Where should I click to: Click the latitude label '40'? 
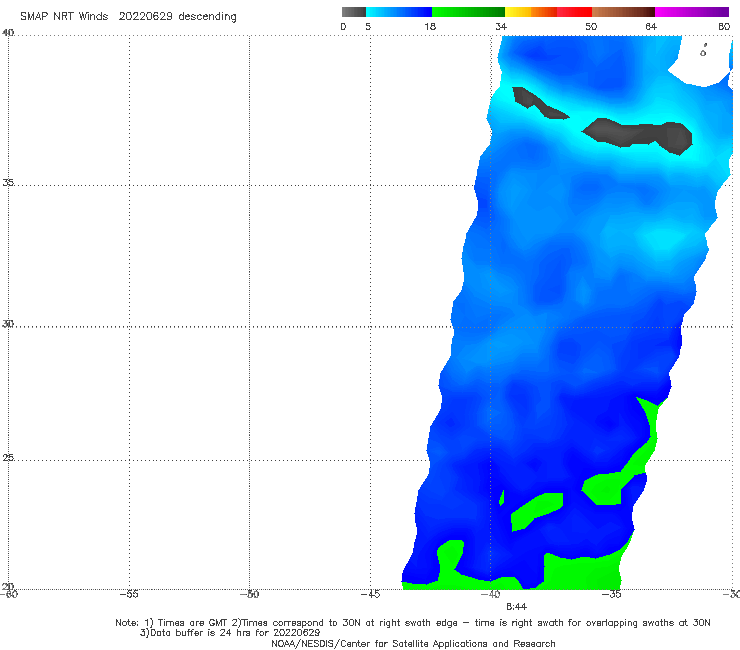click(8, 33)
